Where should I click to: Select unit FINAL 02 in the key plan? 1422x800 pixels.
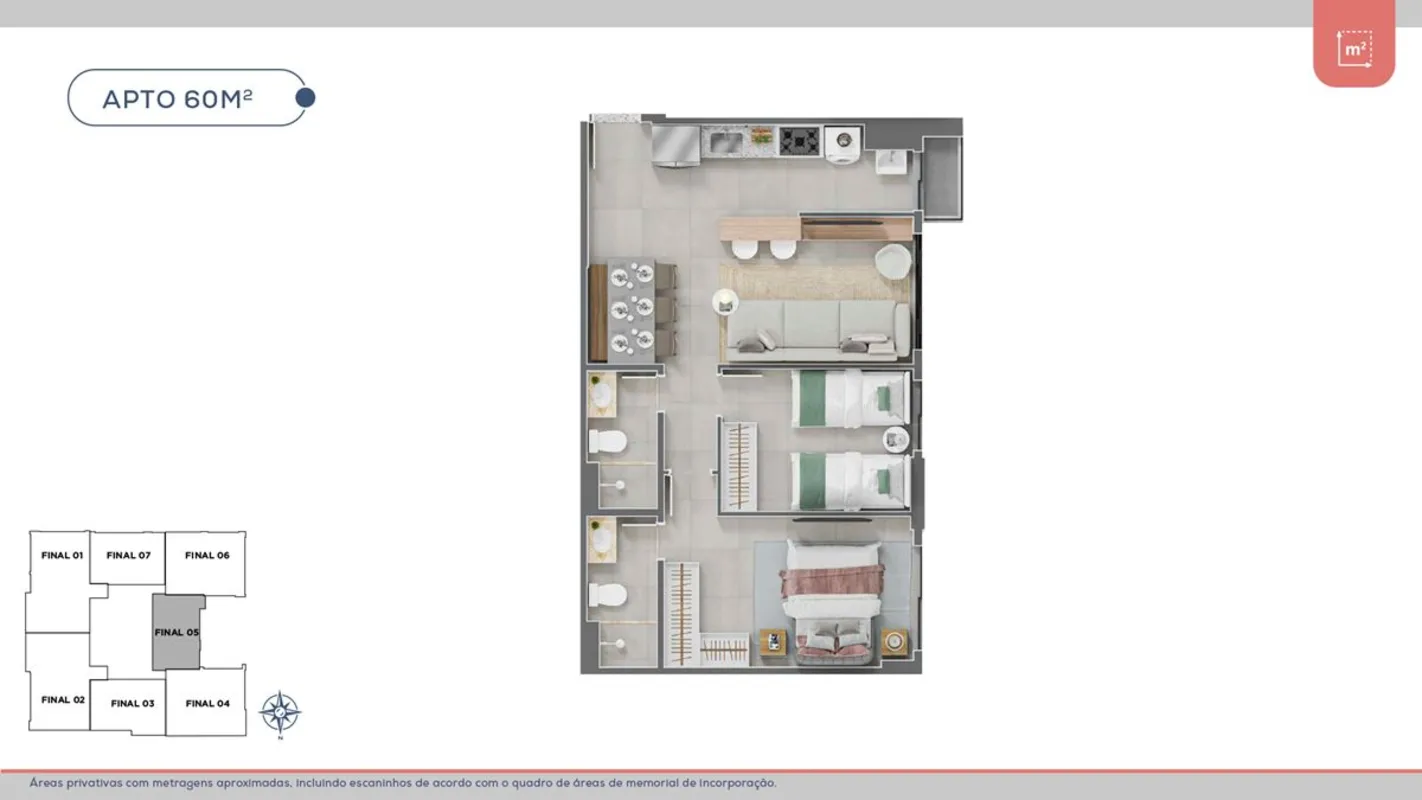(x=62, y=700)
